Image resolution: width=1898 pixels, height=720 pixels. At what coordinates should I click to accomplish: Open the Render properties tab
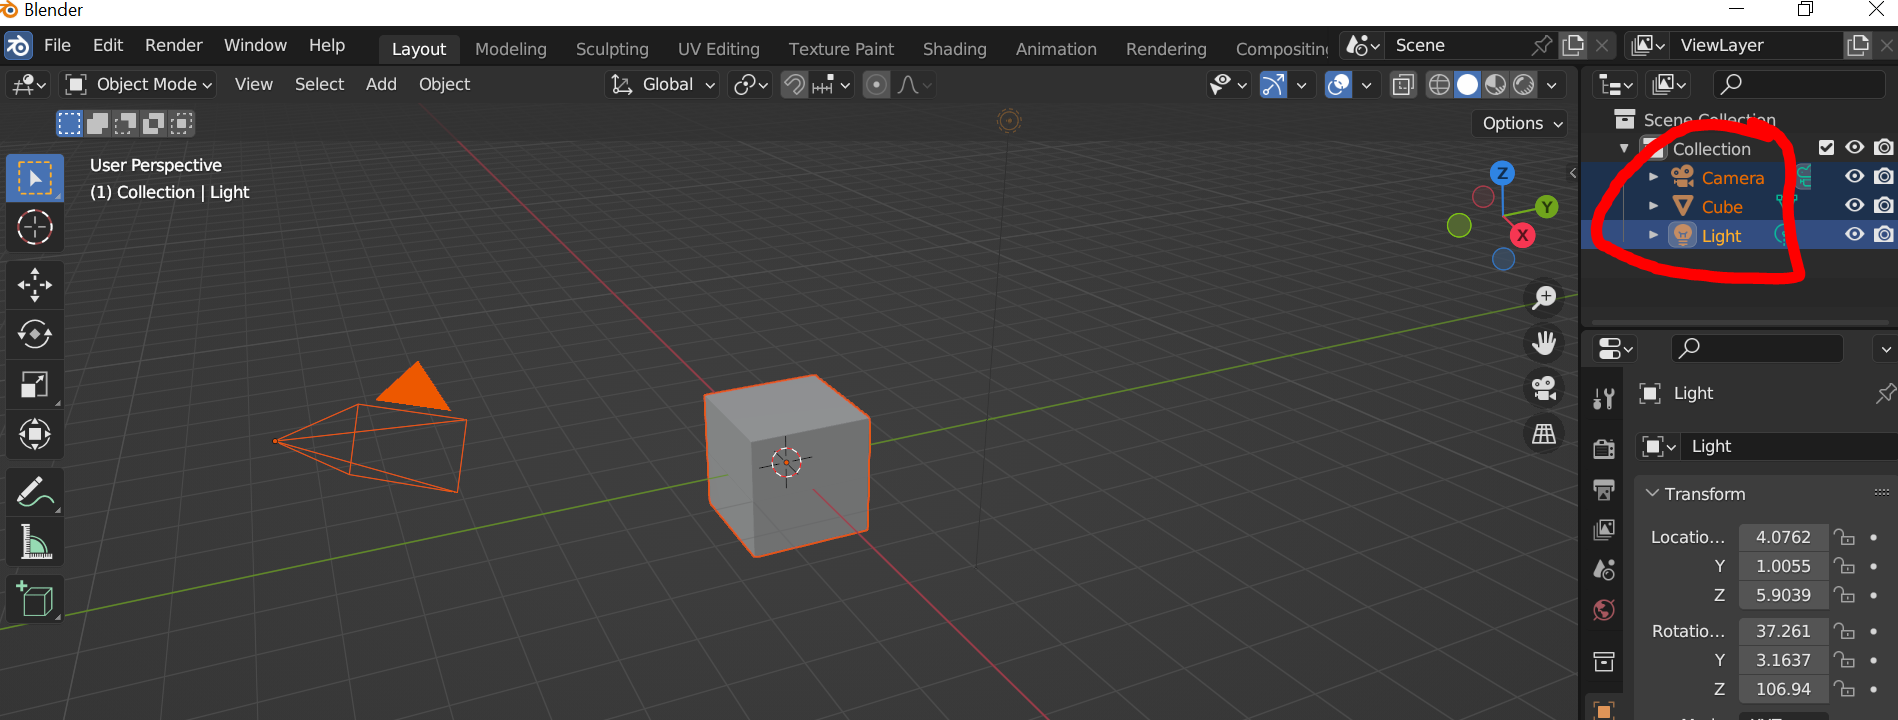click(1604, 448)
